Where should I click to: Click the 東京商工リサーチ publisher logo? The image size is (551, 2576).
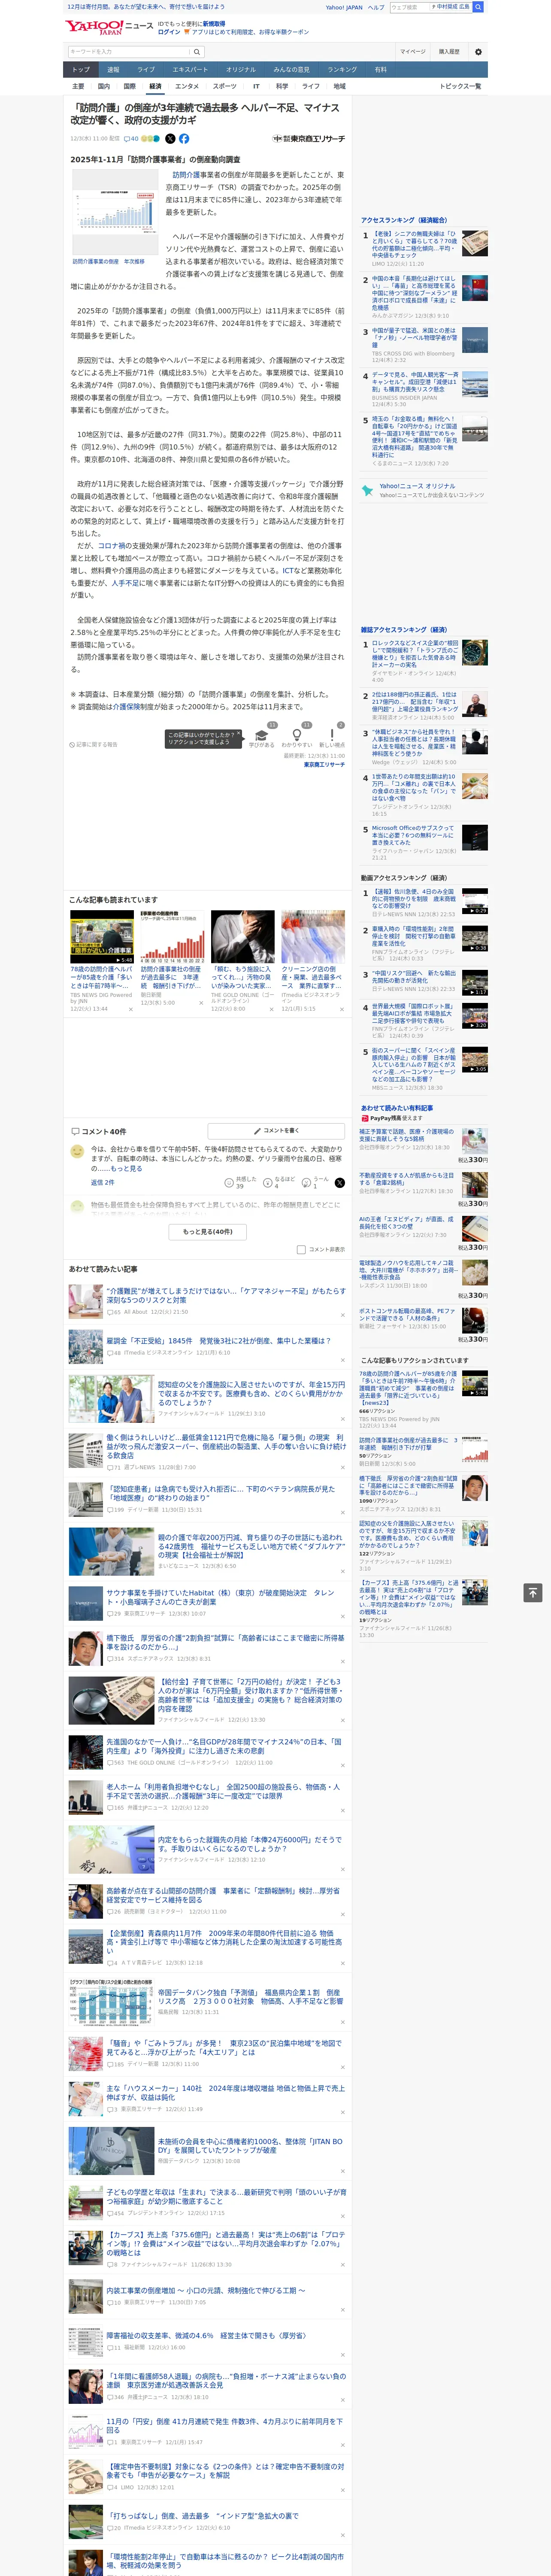[x=308, y=139]
